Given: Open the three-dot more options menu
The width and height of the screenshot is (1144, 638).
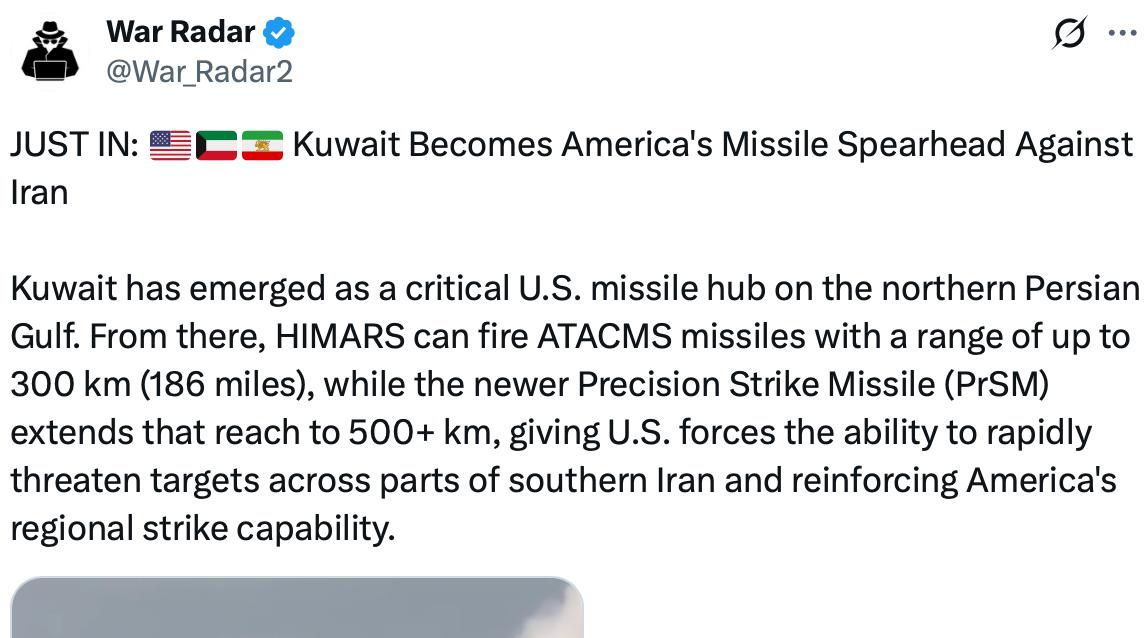Looking at the screenshot, I should pyautogui.click(x=1122, y=33).
